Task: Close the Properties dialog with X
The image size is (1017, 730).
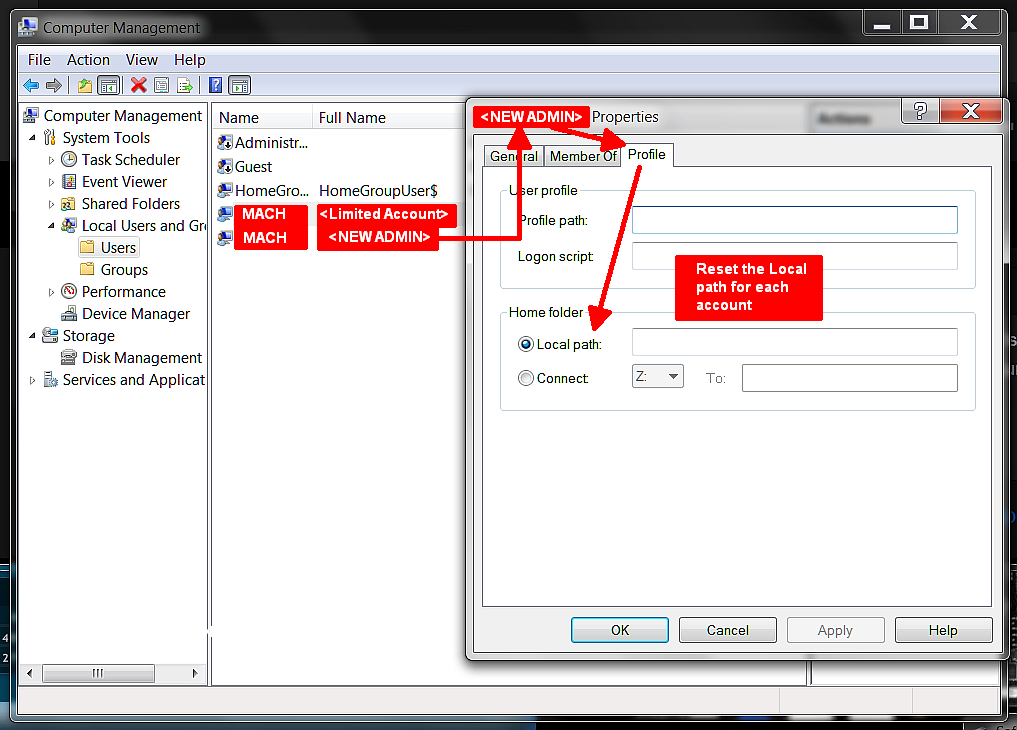Action: pyautogui.click(x=970, y=112)
